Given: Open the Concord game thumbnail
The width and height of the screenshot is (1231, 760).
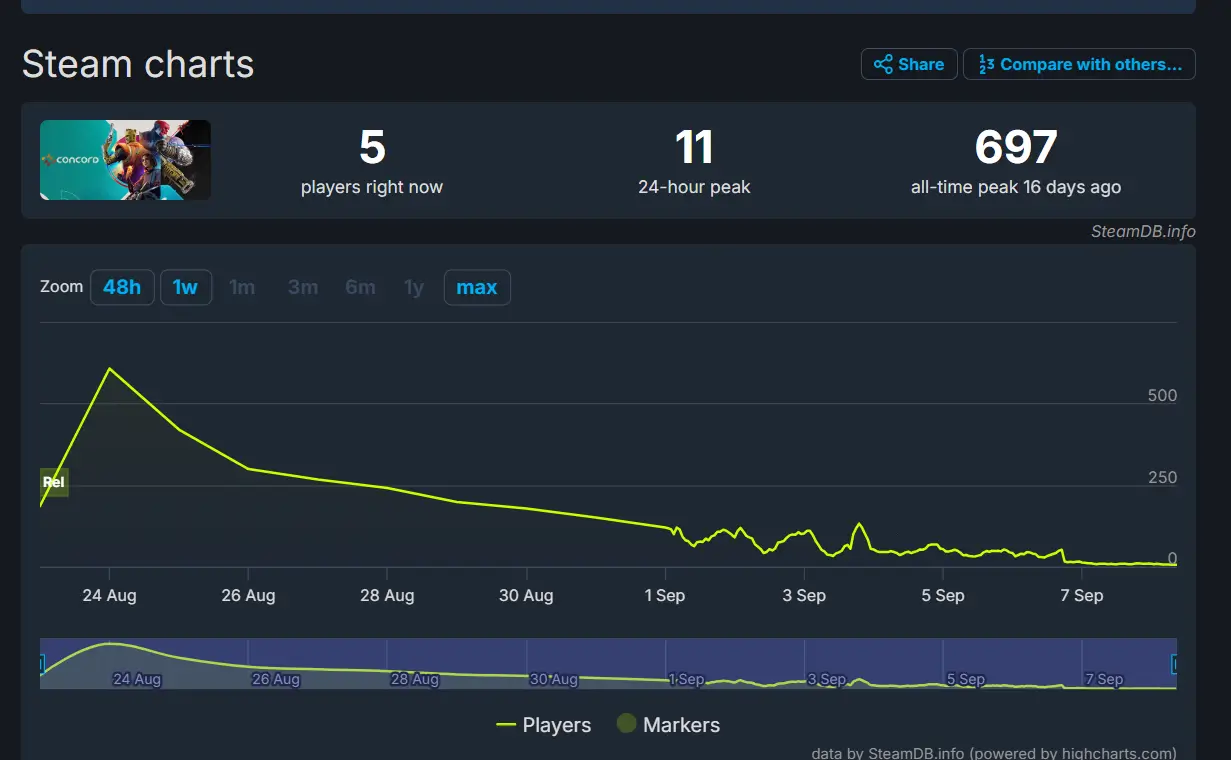Looking at the screenshot, I should (125, 160).
